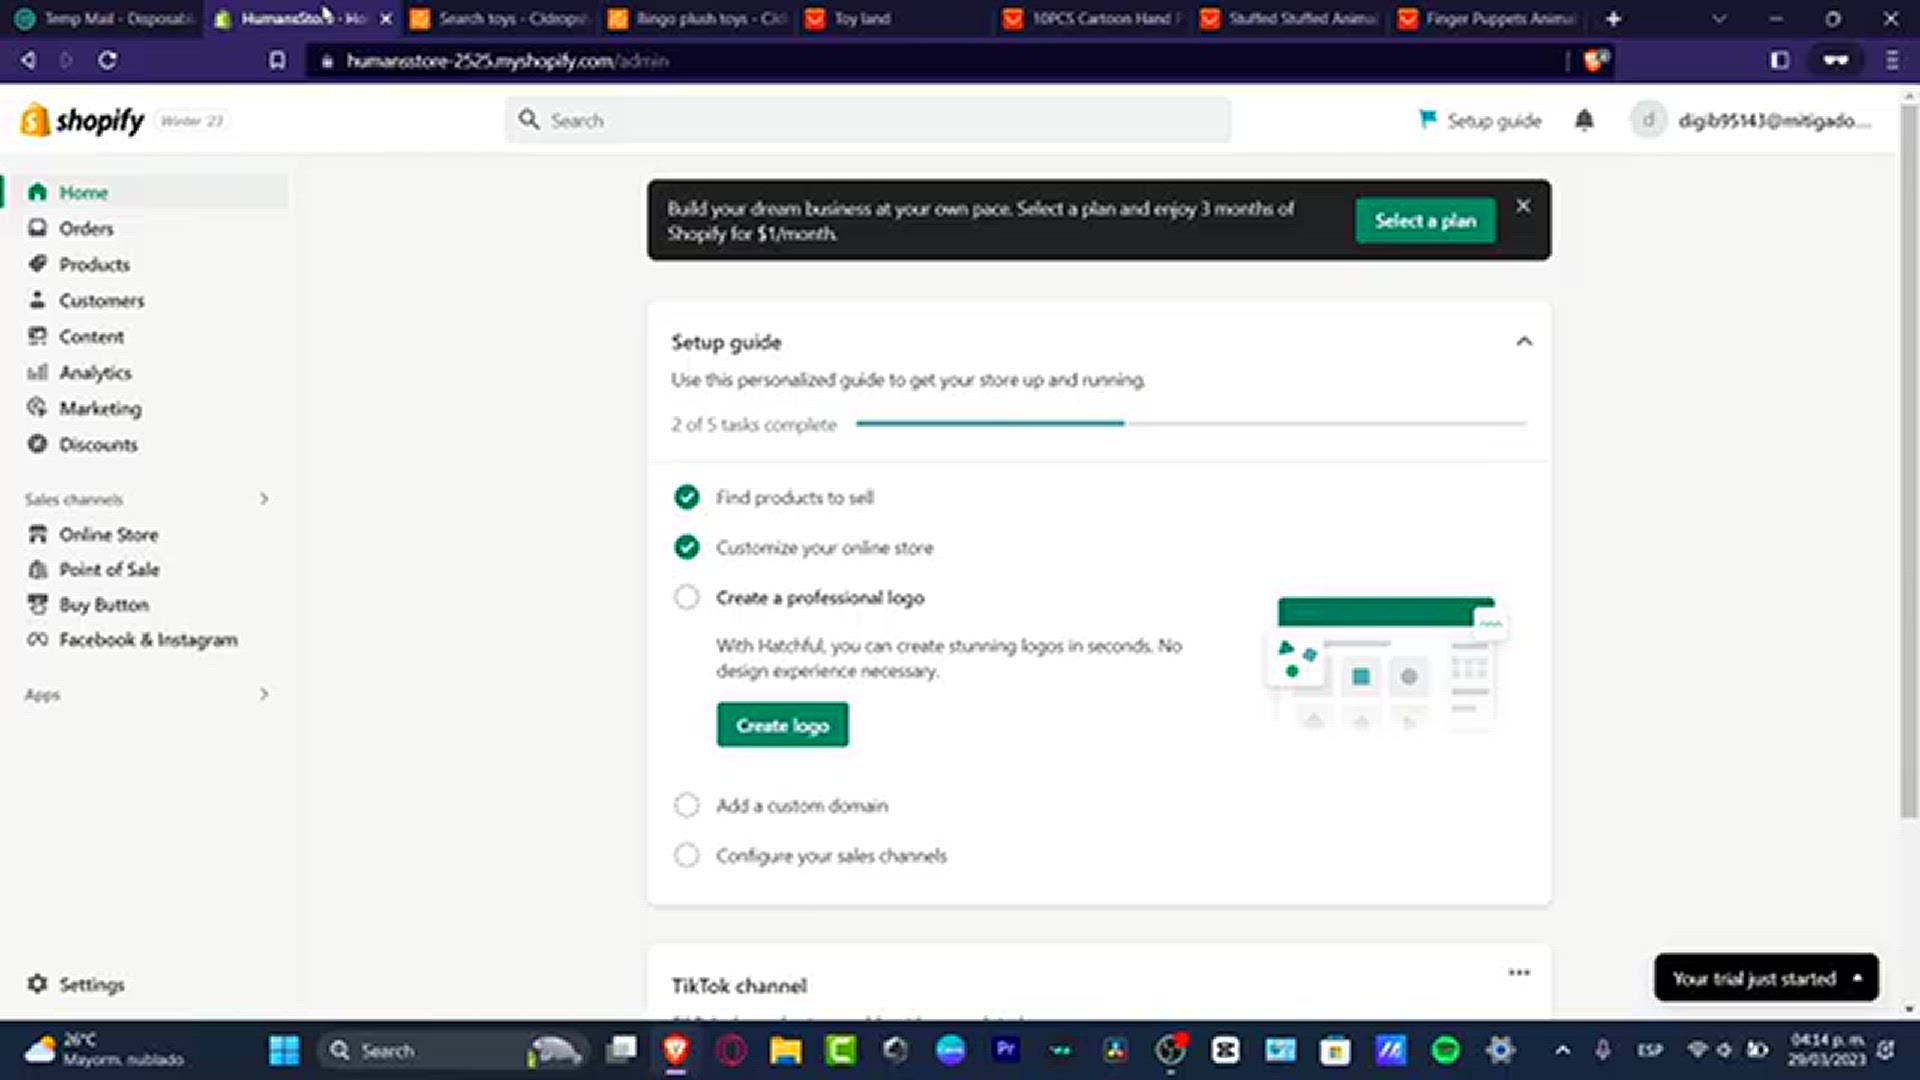Image resolution: width=1920 pixels, height=1080 pixels.
Task: Open Premiere Pro from taskbar
Action: 1005,1049
